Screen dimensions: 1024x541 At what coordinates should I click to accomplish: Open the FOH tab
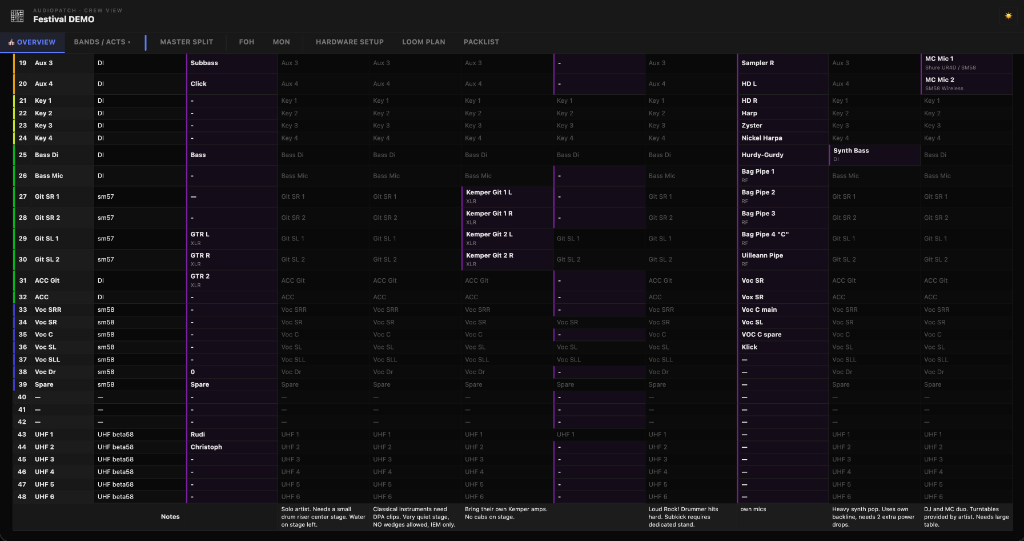tap(246, 42)
